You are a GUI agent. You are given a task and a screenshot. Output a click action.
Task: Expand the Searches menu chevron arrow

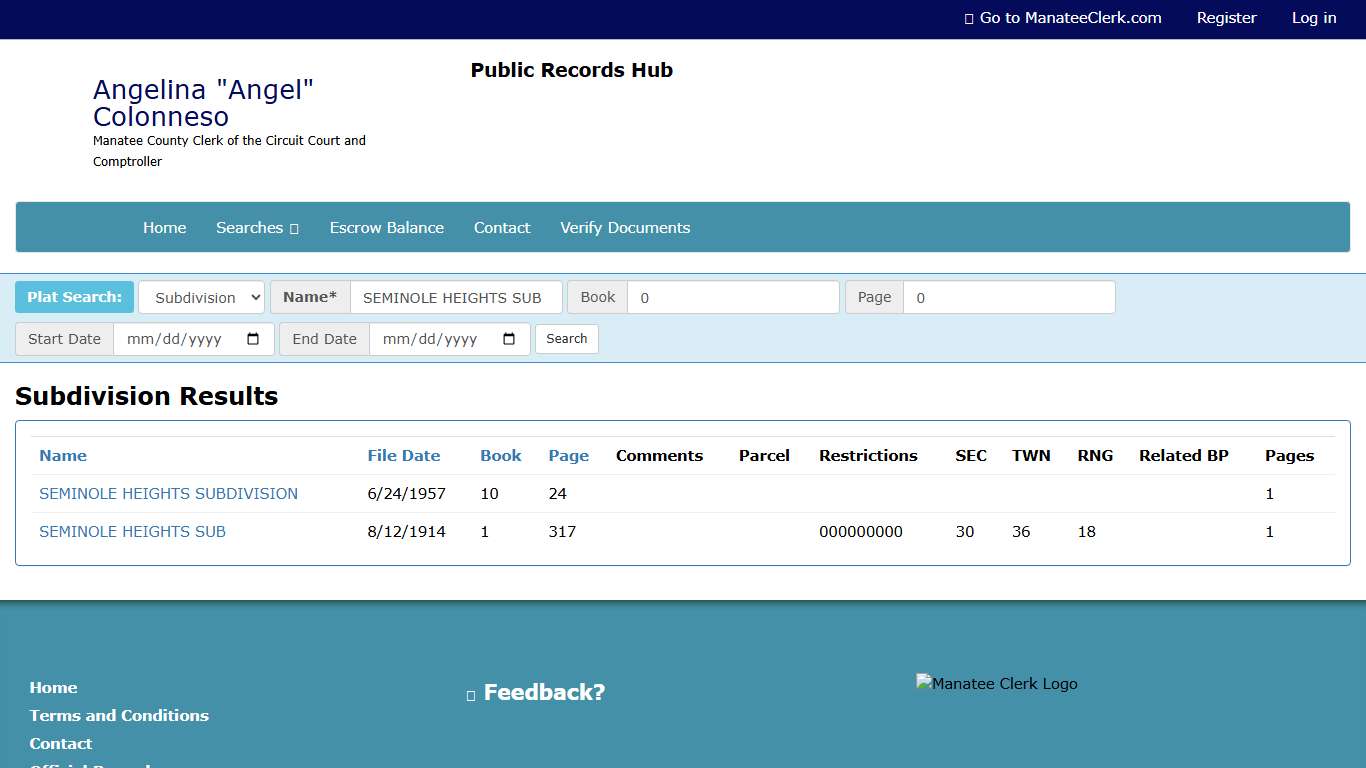[x=294, y=228]
